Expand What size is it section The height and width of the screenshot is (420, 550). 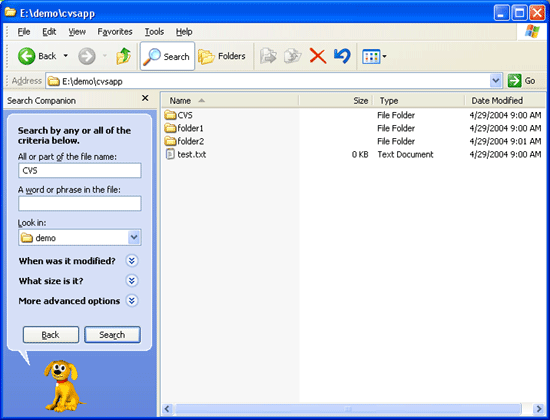click(132, 281)
